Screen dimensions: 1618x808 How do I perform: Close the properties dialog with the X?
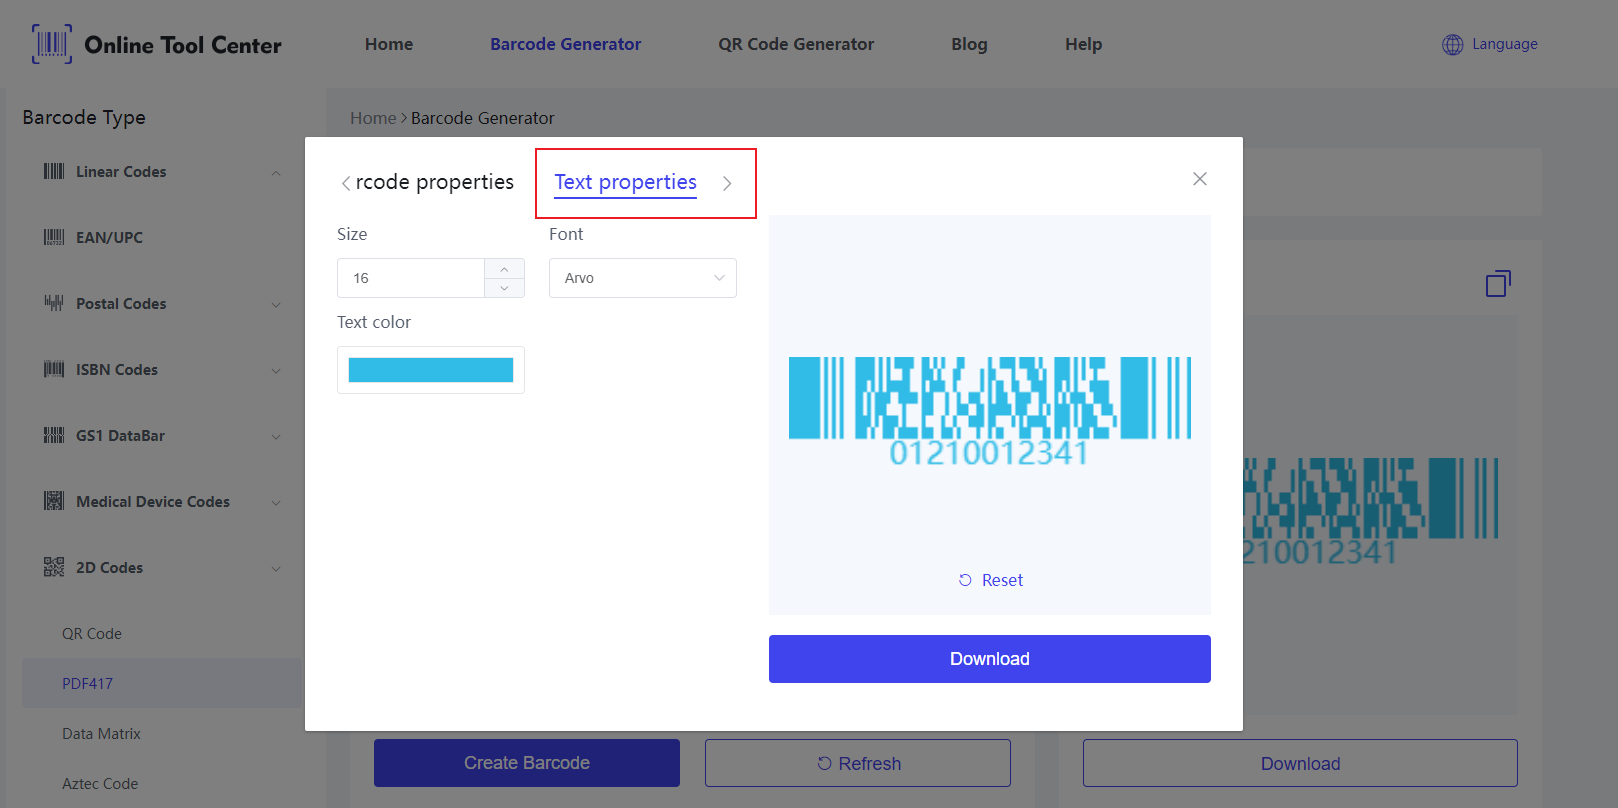(1200, 179)
